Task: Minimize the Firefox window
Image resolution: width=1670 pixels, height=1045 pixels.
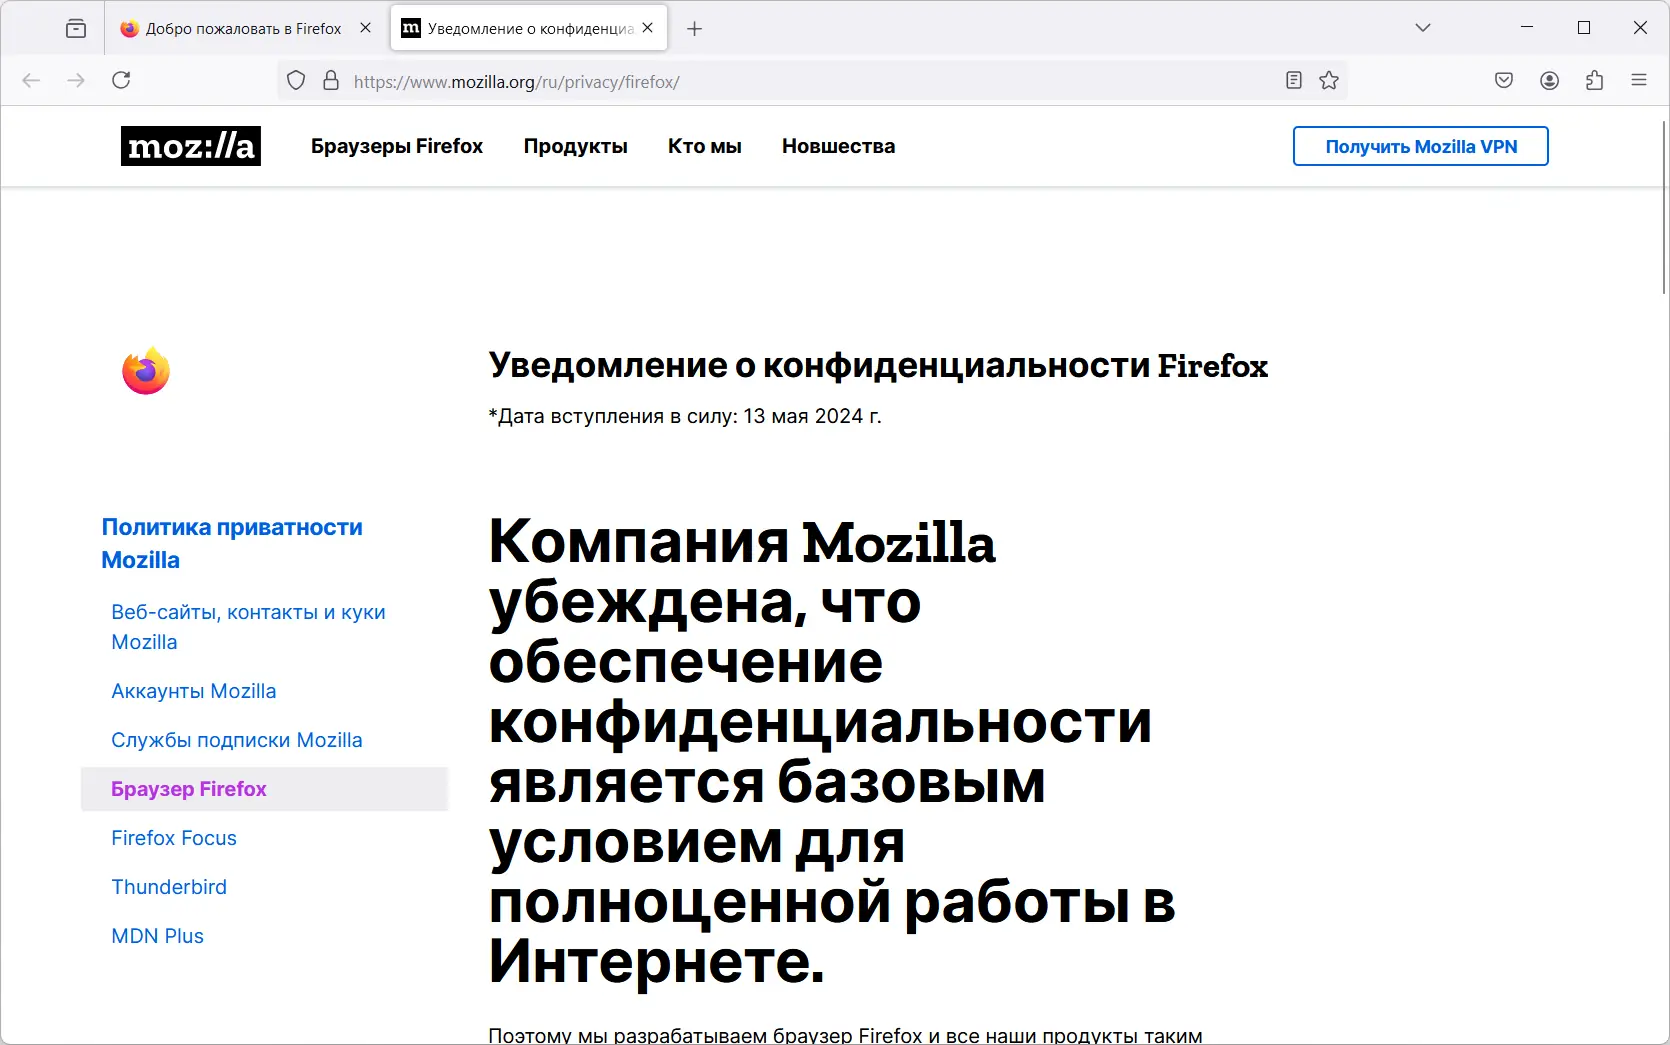Action: coord(1527,28)
